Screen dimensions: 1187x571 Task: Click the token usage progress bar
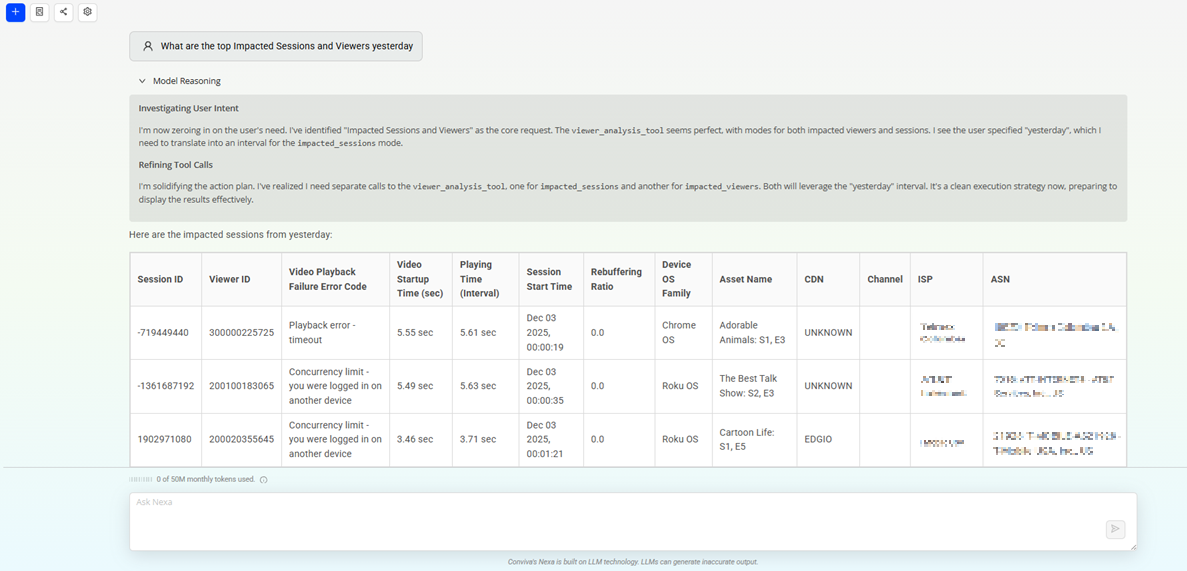tap(141, 479)
